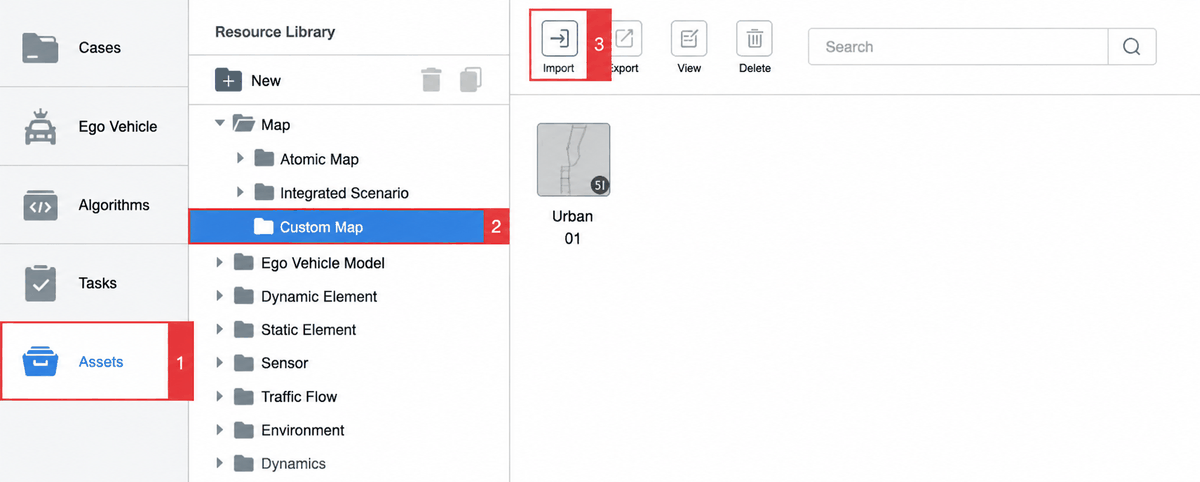This screenshot has height=482, width=1200.
Task: Click the search magnifier button
Action: pos(1132,47)
